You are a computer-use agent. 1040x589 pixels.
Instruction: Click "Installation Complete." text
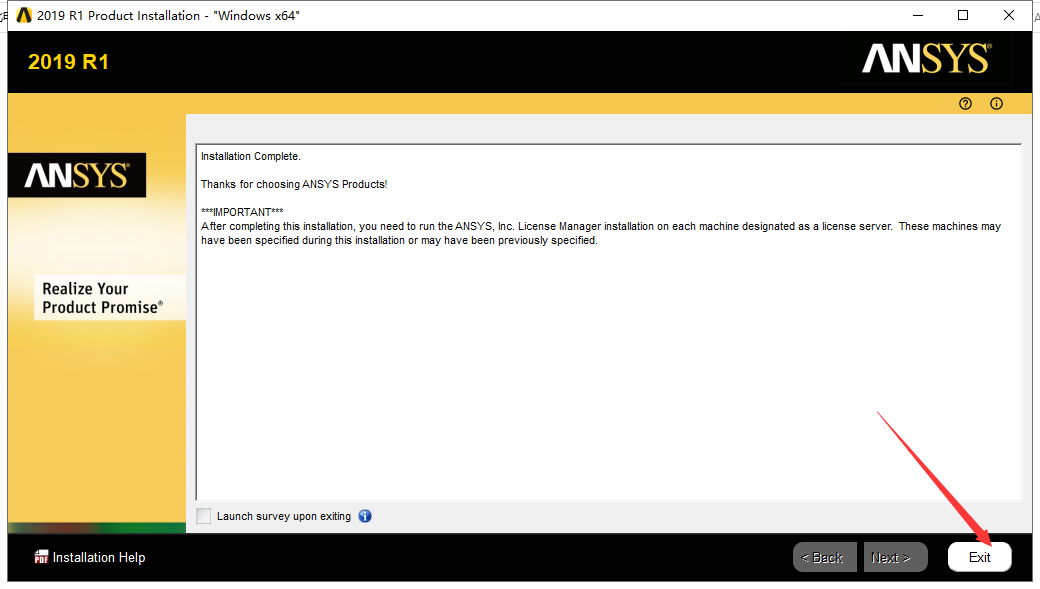click(251, 157)
